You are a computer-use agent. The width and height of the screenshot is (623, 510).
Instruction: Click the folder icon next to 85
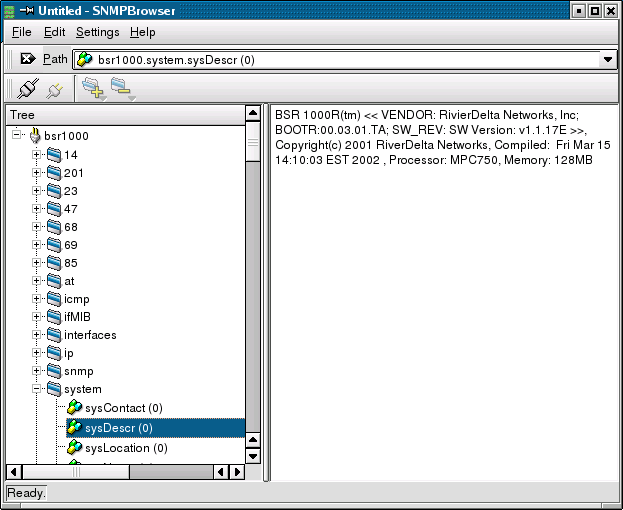coord(54,263)
